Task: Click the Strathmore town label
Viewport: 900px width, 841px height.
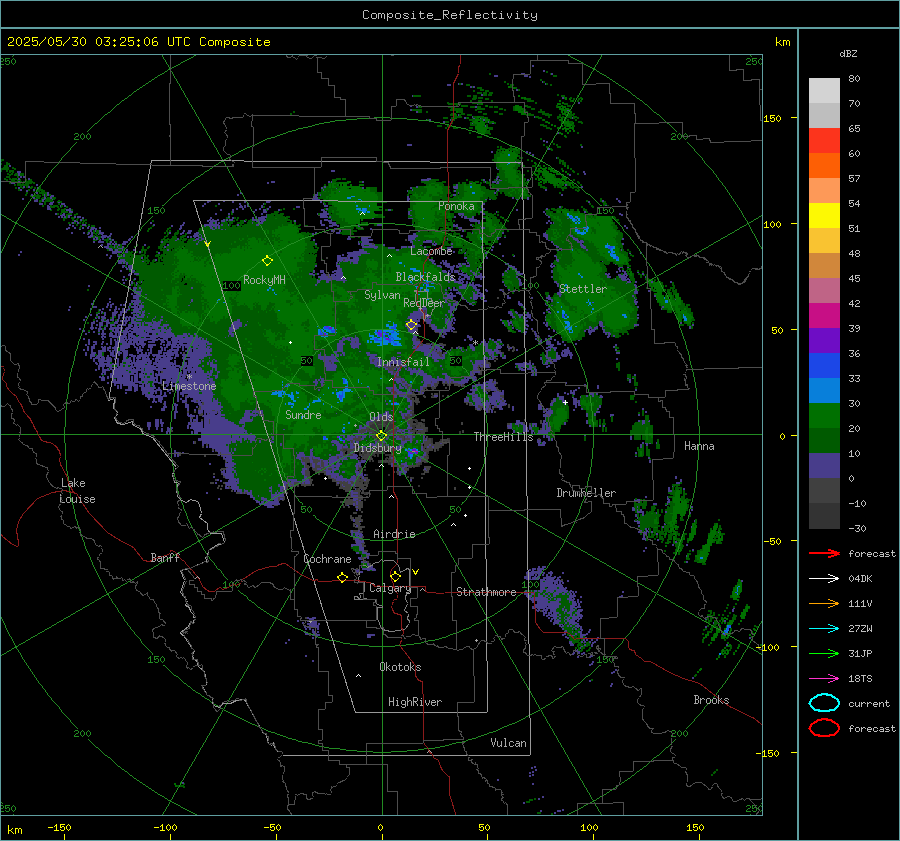Action: pyautogui.click(x=486, y=592)
